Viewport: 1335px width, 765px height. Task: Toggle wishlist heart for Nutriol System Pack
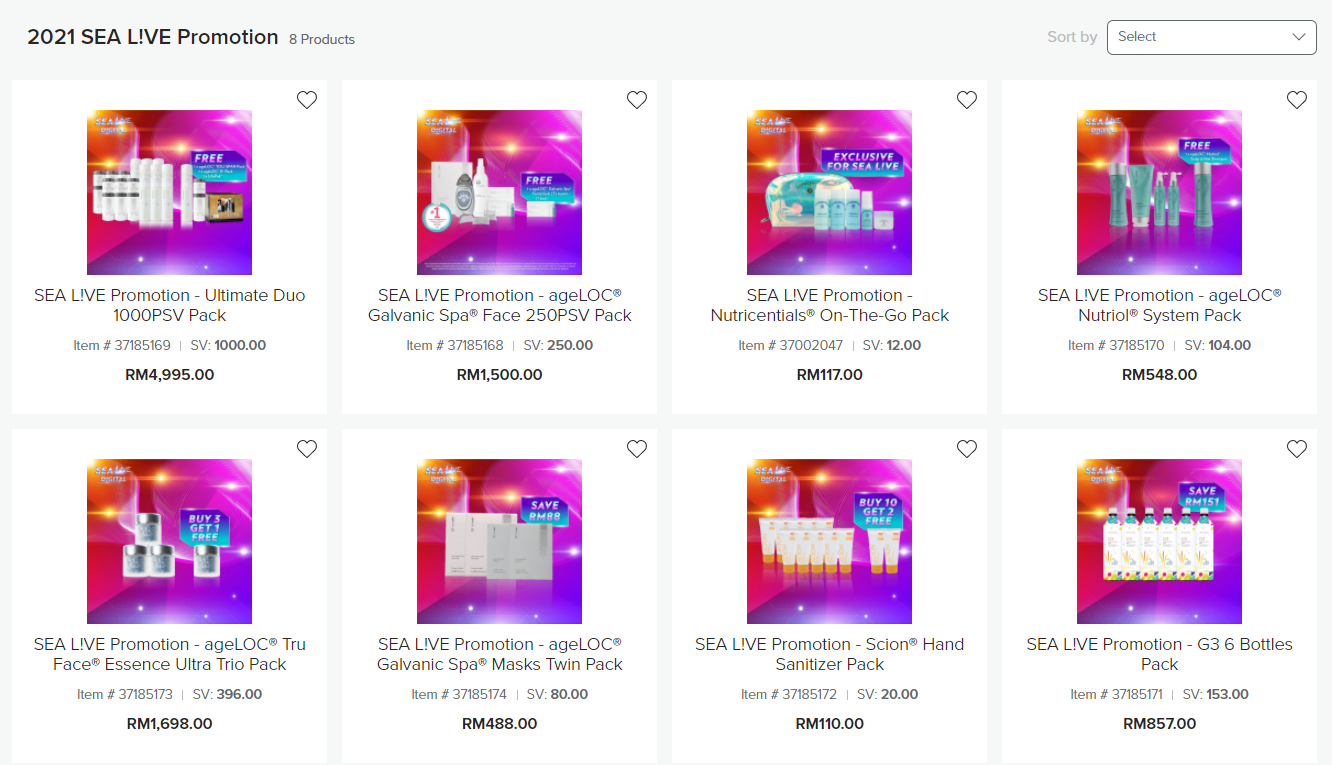pyautogui.click(x=1297, y=100)
